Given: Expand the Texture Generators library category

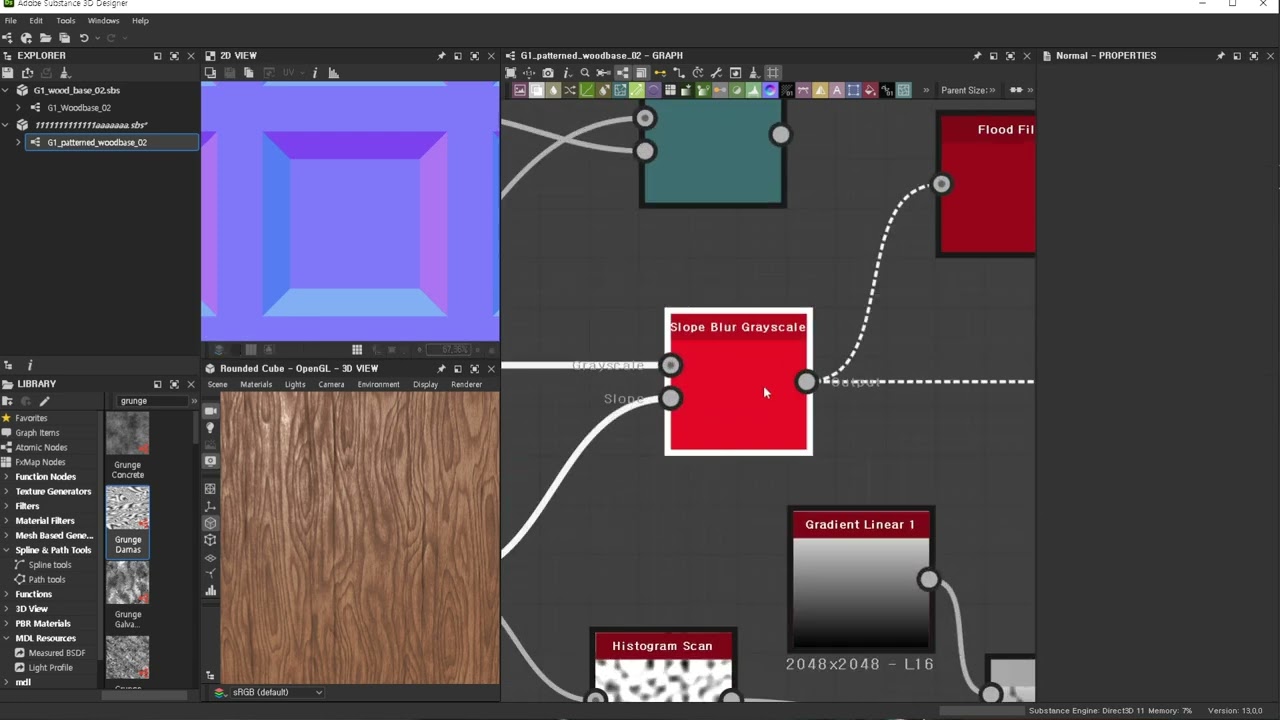Looking at the screenshot, I should click(x=6, y=491).
